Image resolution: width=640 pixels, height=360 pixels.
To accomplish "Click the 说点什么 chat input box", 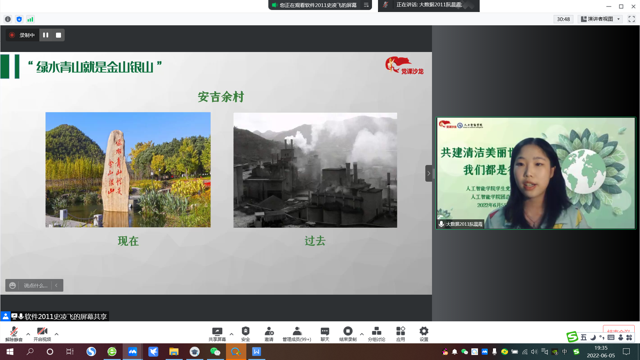I will pos(34,285).
